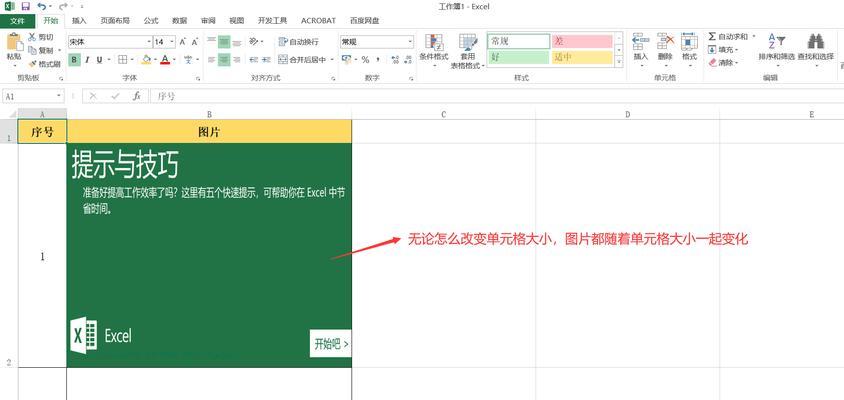The image size is (844, 400).
Task: Apply the percent style (%) icon
Action: [365, 59]
